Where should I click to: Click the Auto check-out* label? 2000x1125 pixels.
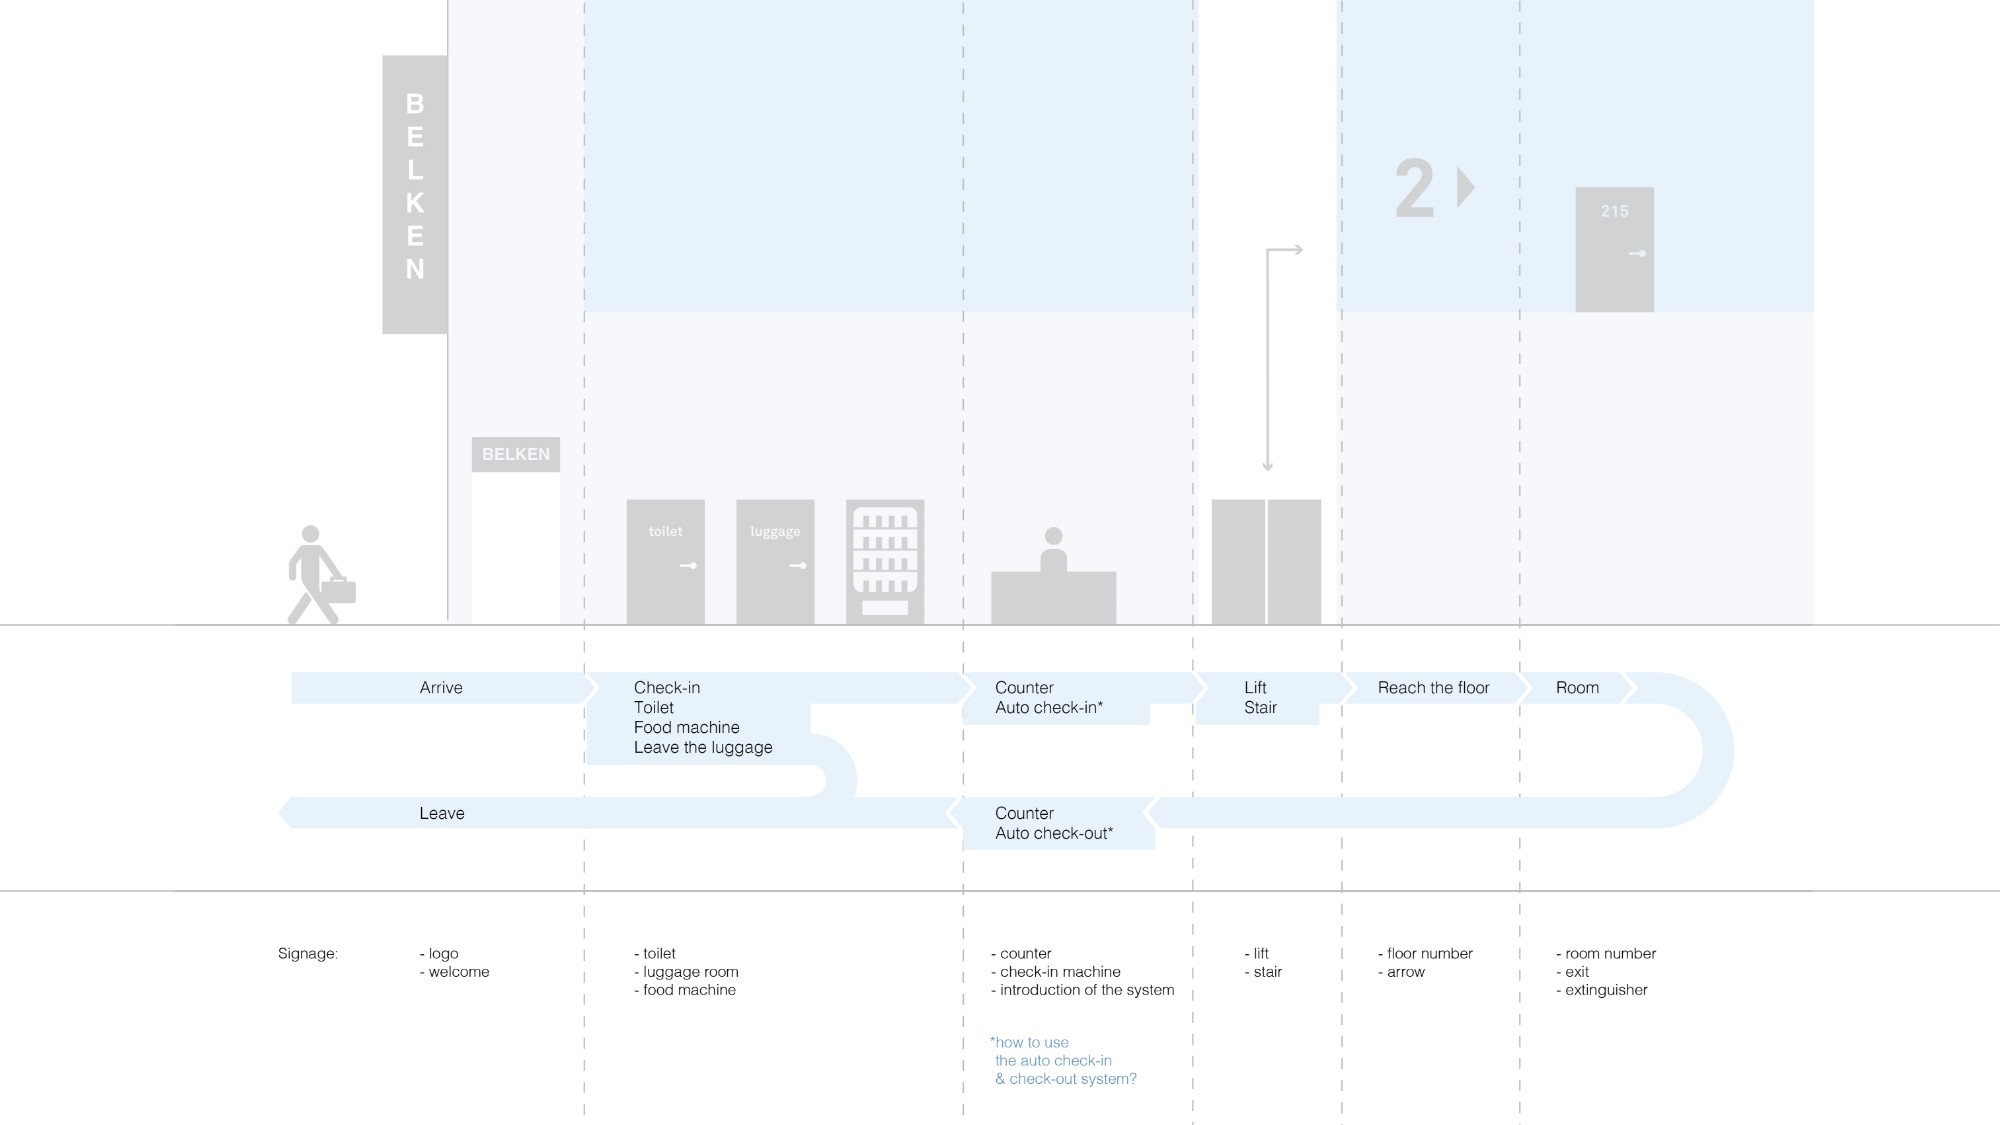click(x=1053, y=833)
